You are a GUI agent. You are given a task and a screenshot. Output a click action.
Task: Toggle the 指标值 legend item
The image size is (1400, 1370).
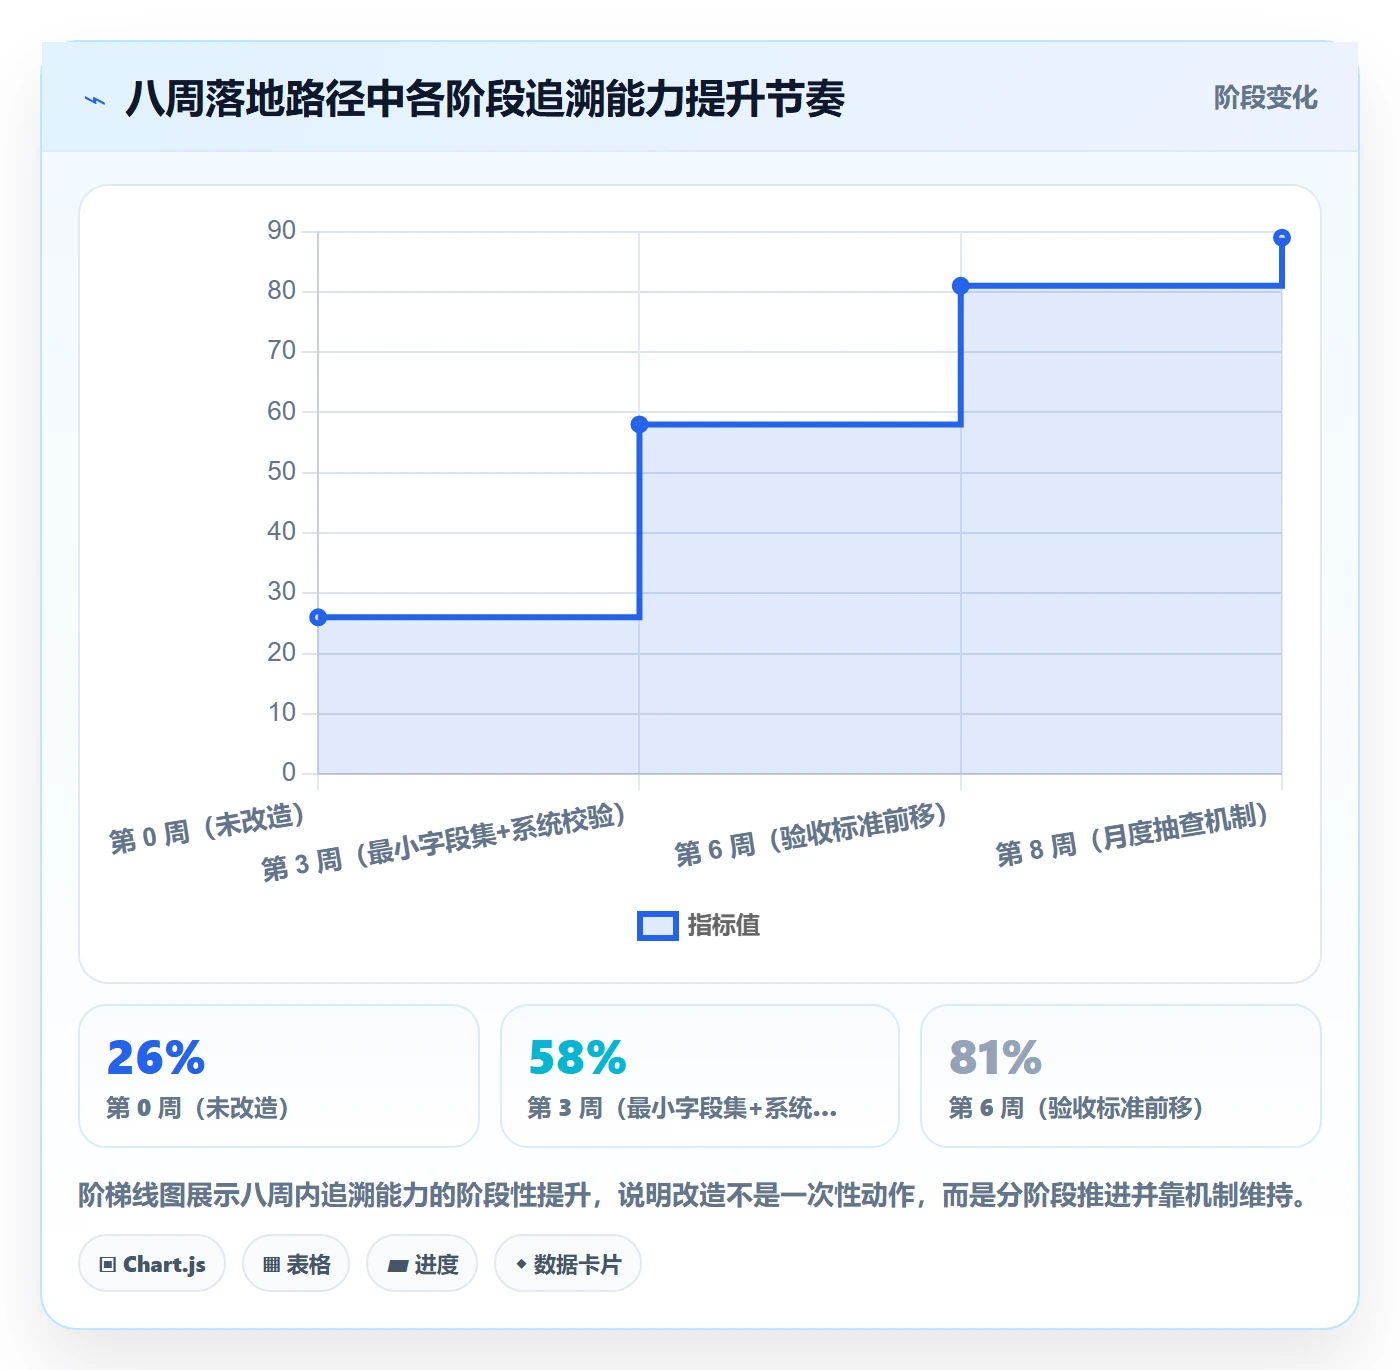tap(698, 925)
